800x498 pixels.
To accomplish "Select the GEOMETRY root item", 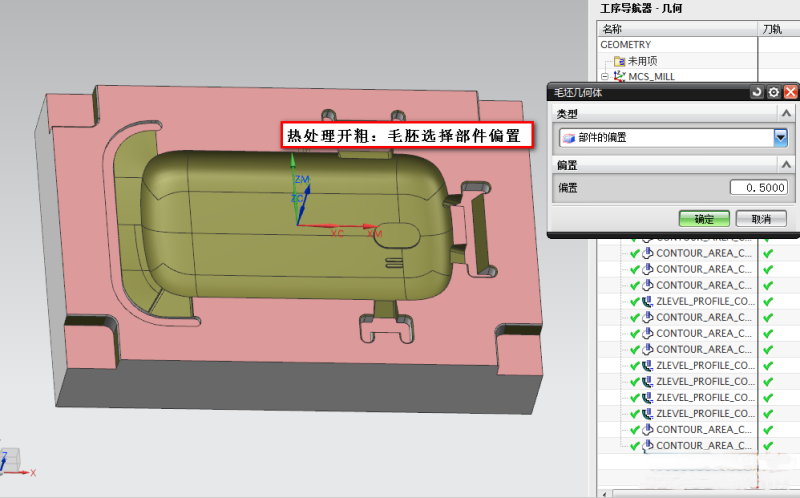I will 626,45.
